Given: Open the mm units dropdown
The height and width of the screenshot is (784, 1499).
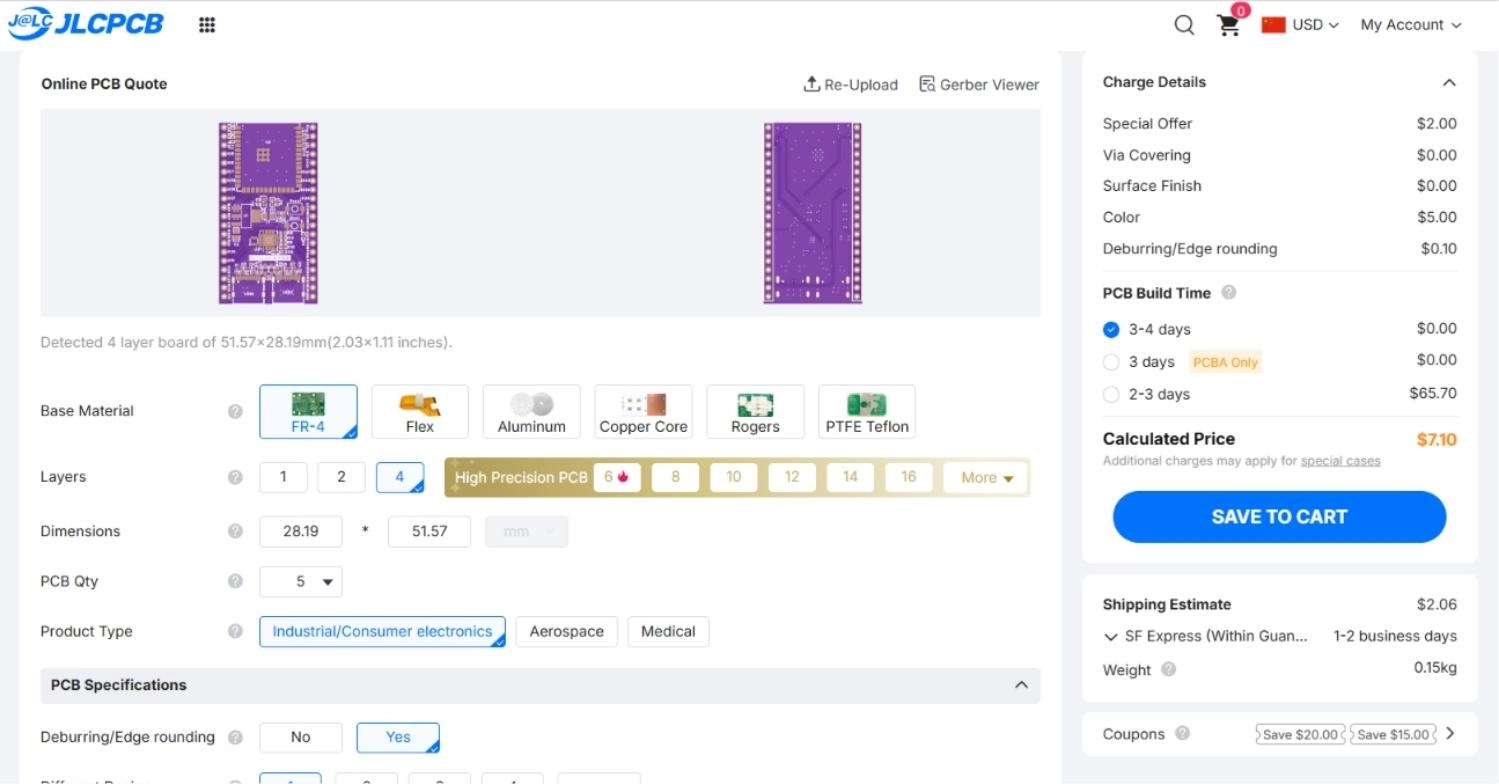Looking at the screenshot, I should pyautogui.click(x=527, y=532).
